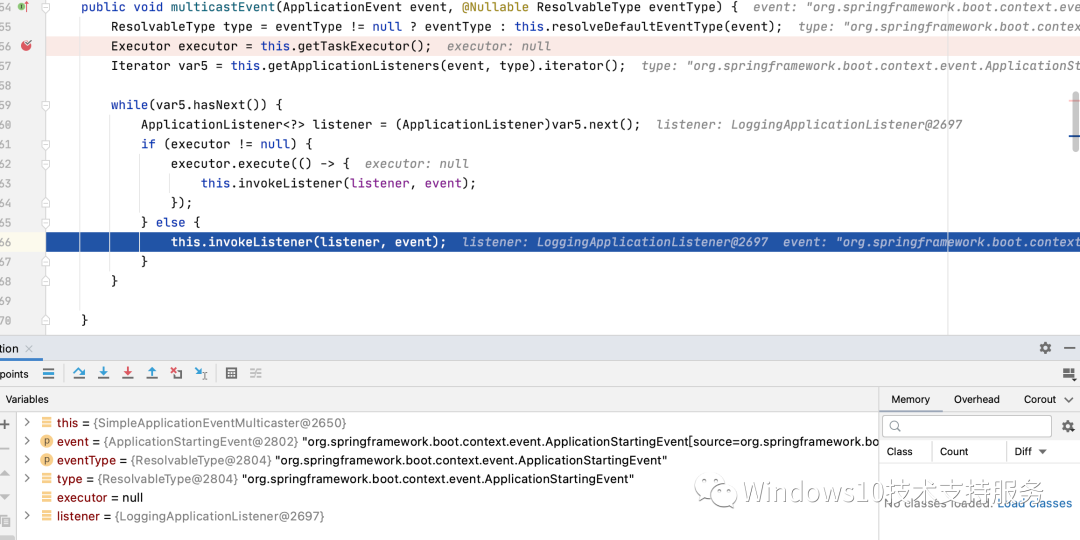This screenshot has height=540, width=1080.
Task: Open Evaluate Expression calculator icon
Action: point(231,373)
